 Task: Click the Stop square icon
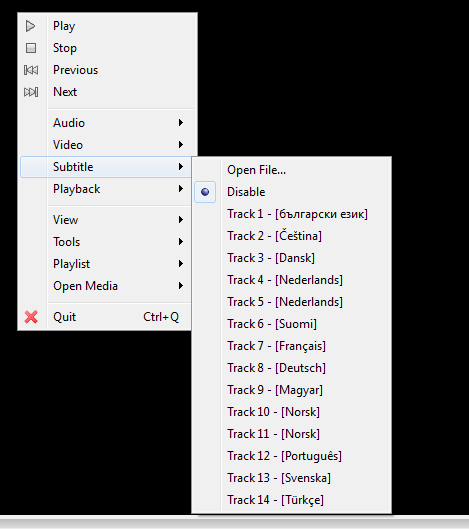click(31, 48)
